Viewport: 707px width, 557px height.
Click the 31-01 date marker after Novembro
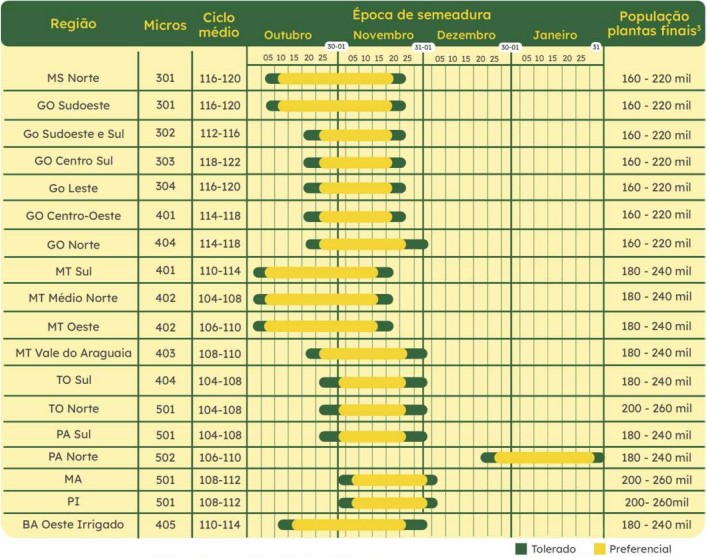pyautogui.click(x=423, y=47)
